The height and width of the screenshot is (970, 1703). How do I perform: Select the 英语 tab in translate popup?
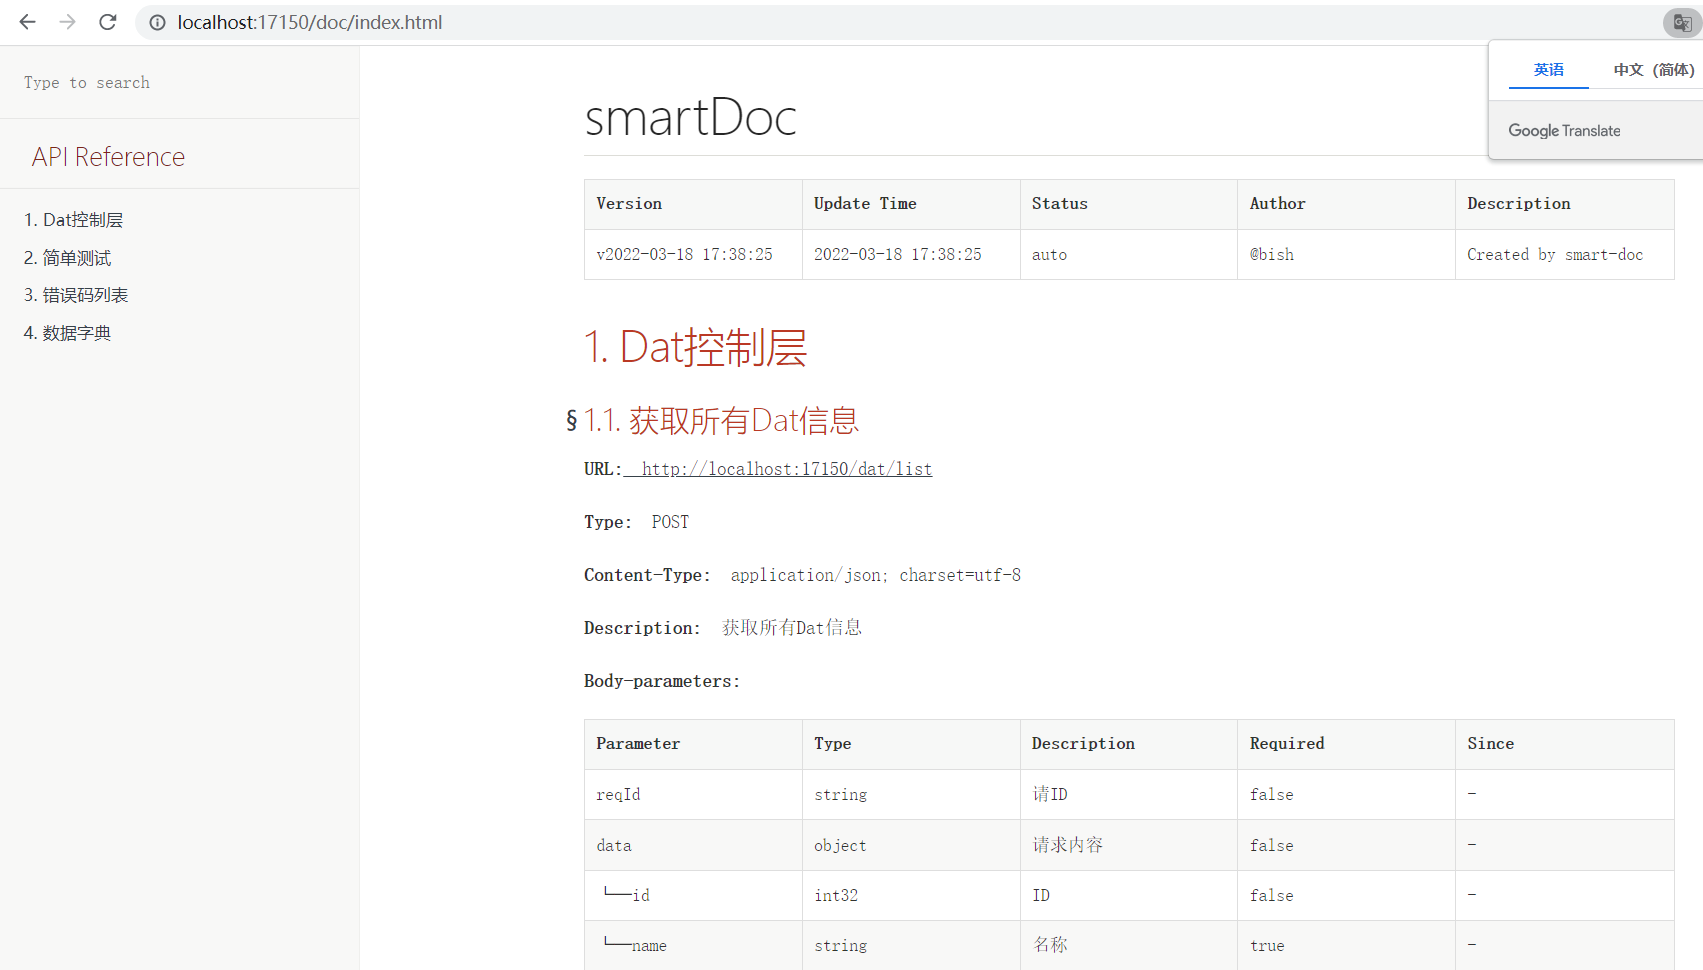pyautogui.click(x=1548, y=70)
